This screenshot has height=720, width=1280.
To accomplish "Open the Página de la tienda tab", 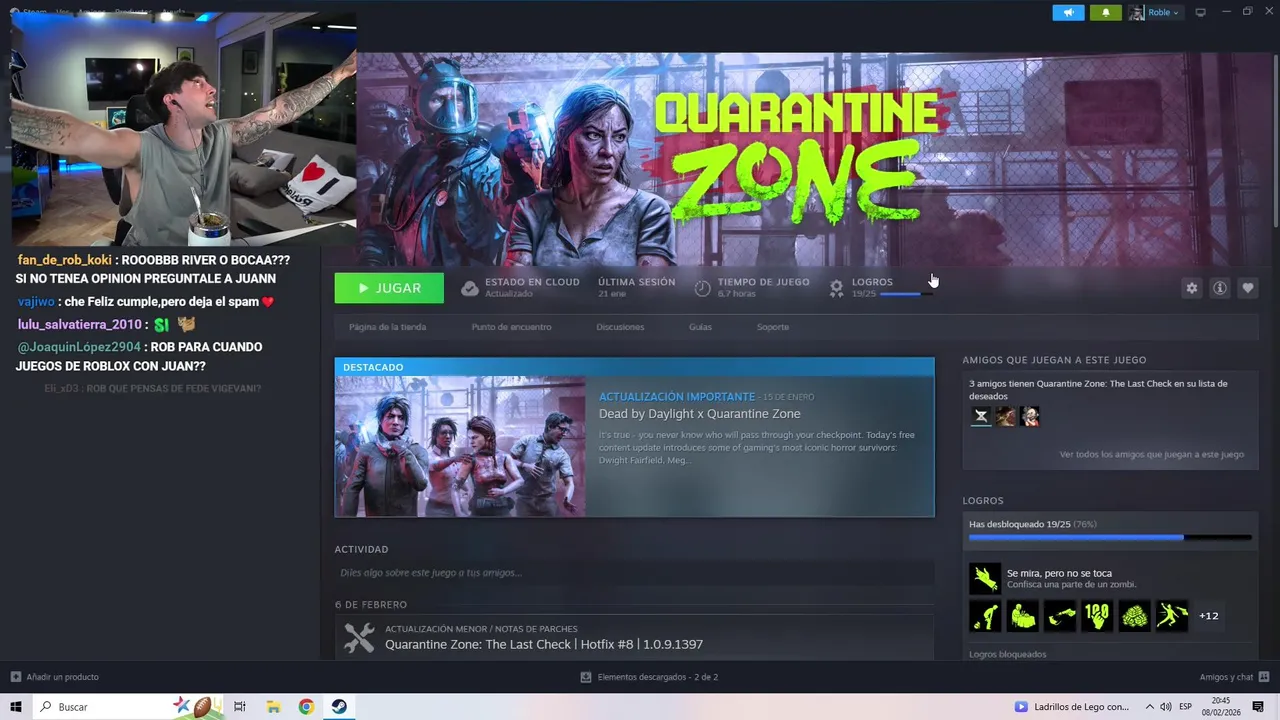I will coord(387,327).
